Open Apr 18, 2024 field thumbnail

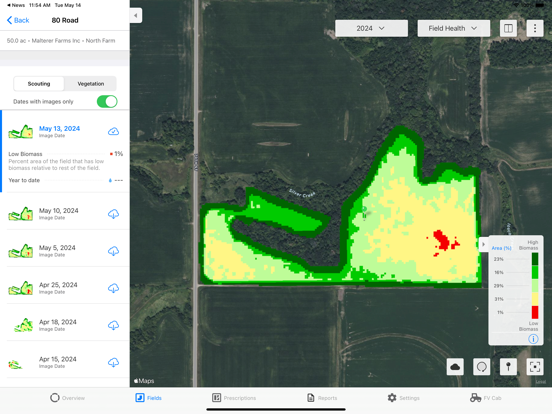(x=23, y=325)
